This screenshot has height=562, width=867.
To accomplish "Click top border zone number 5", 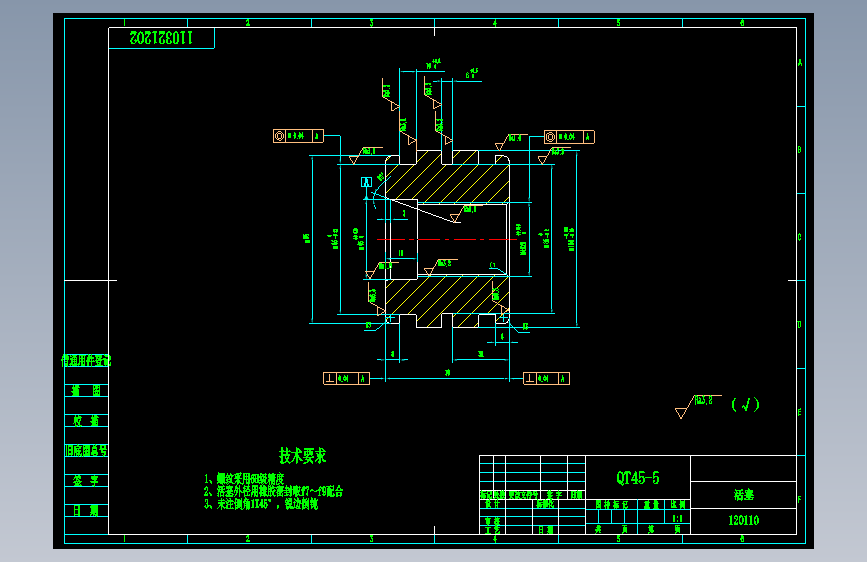I will coord(619,23).
